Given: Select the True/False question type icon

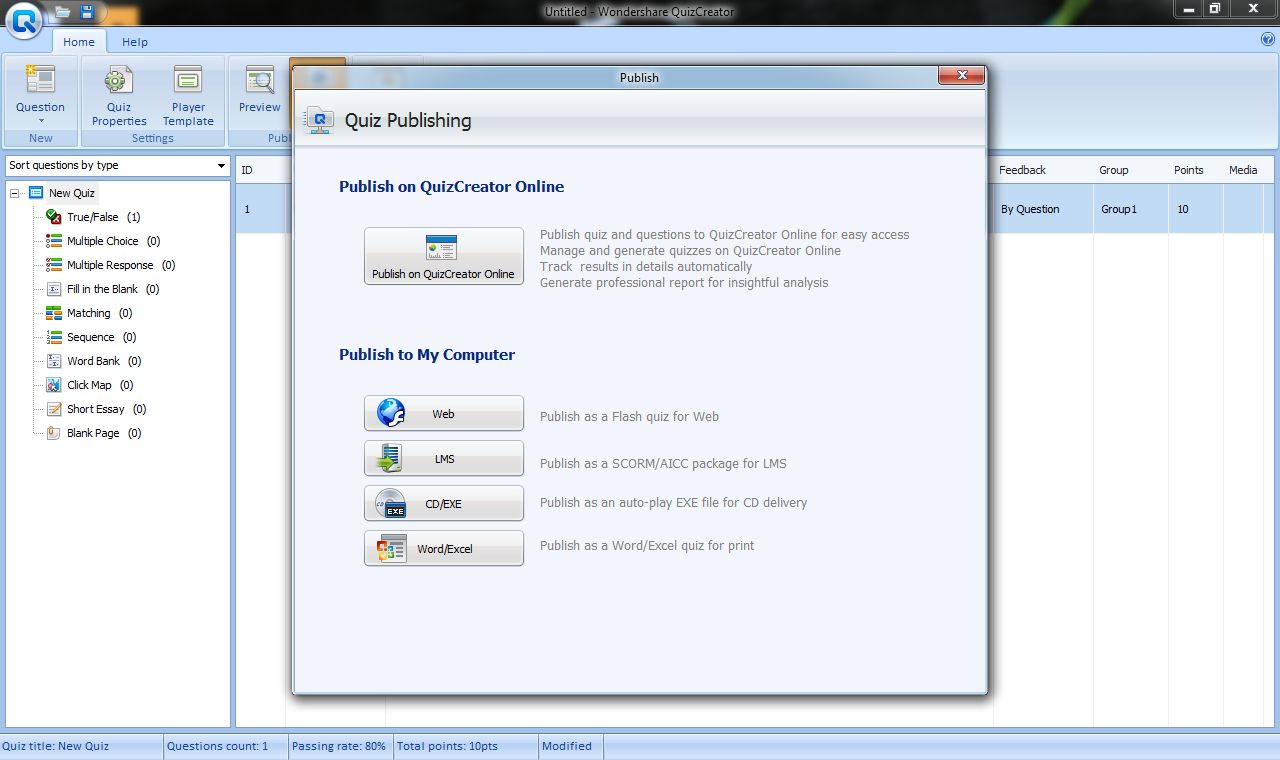Looking at the screenshot, I should pos(54,217).
